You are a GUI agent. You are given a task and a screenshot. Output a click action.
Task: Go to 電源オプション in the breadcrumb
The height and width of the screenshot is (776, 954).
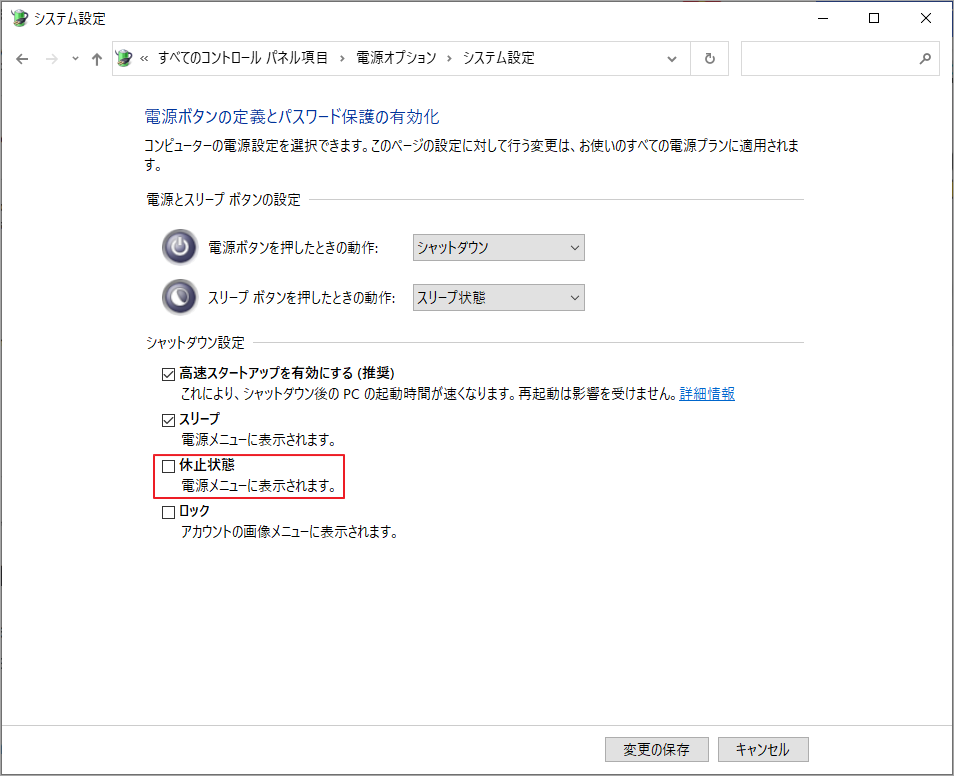395,58
